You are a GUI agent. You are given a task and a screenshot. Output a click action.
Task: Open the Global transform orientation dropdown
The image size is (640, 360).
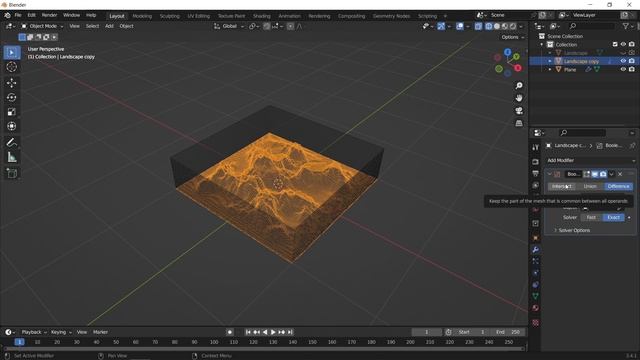click(x=229, y=26)
